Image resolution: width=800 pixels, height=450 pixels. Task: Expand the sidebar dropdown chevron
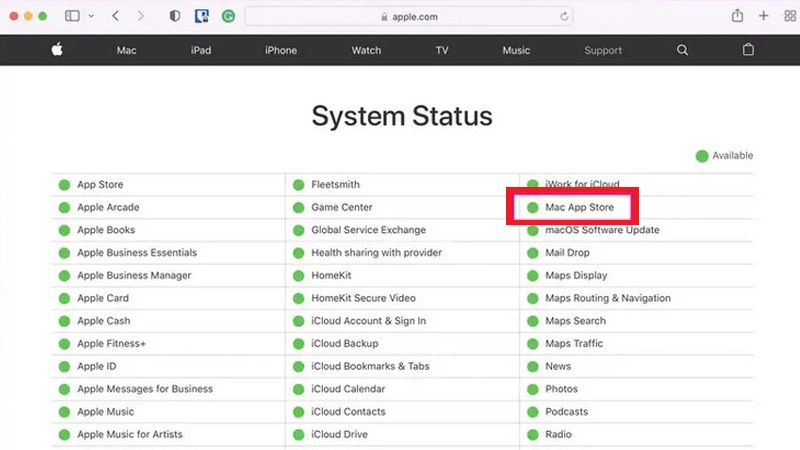(x=91, y=16)
